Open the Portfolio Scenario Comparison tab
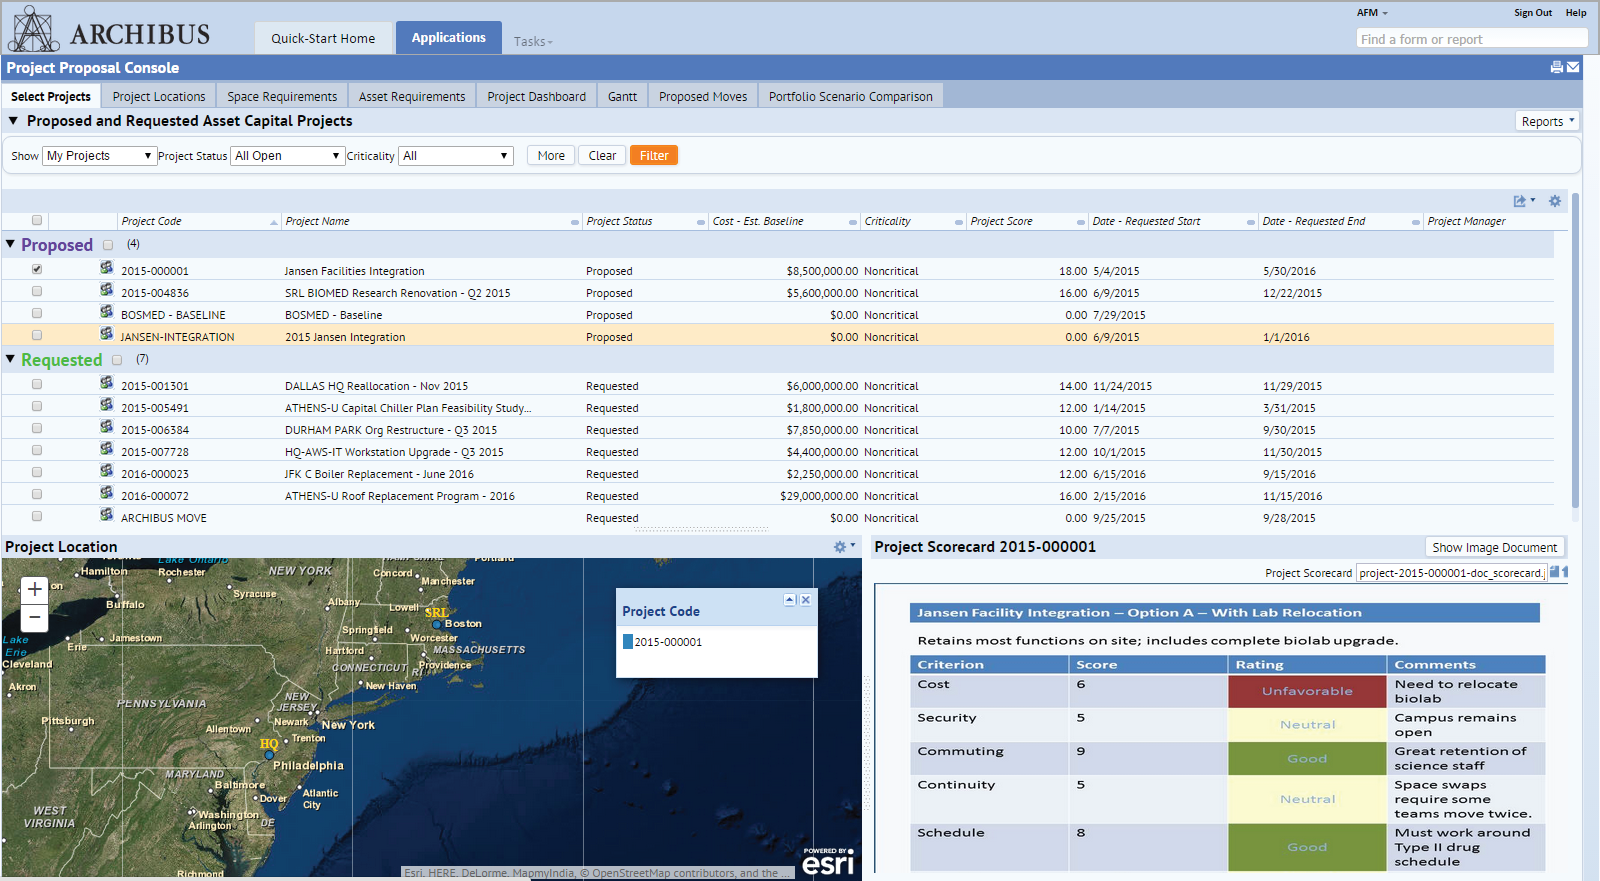 click(x=850, y=97)
